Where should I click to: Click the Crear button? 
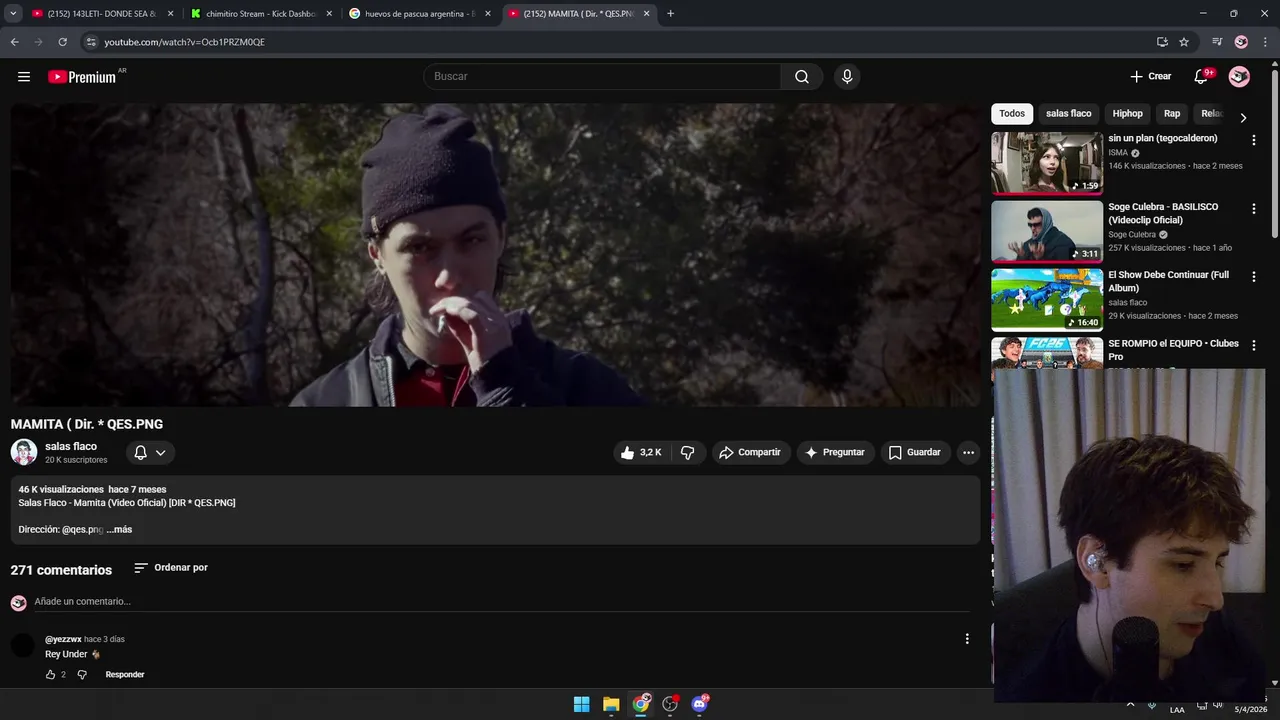[x=1151, y=77]
